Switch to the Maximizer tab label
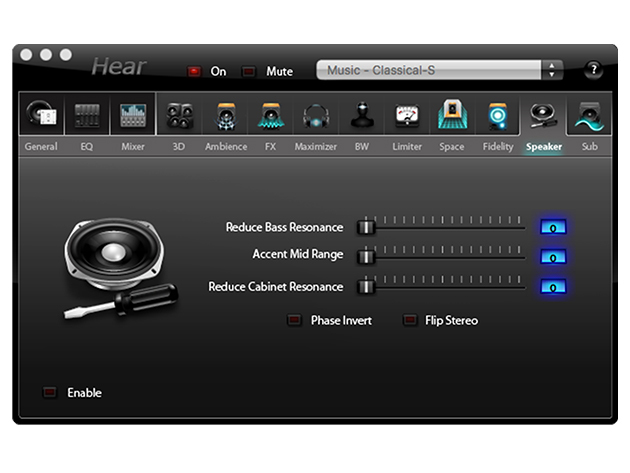This screenshot has width=630, height=473. coord(316,147)
